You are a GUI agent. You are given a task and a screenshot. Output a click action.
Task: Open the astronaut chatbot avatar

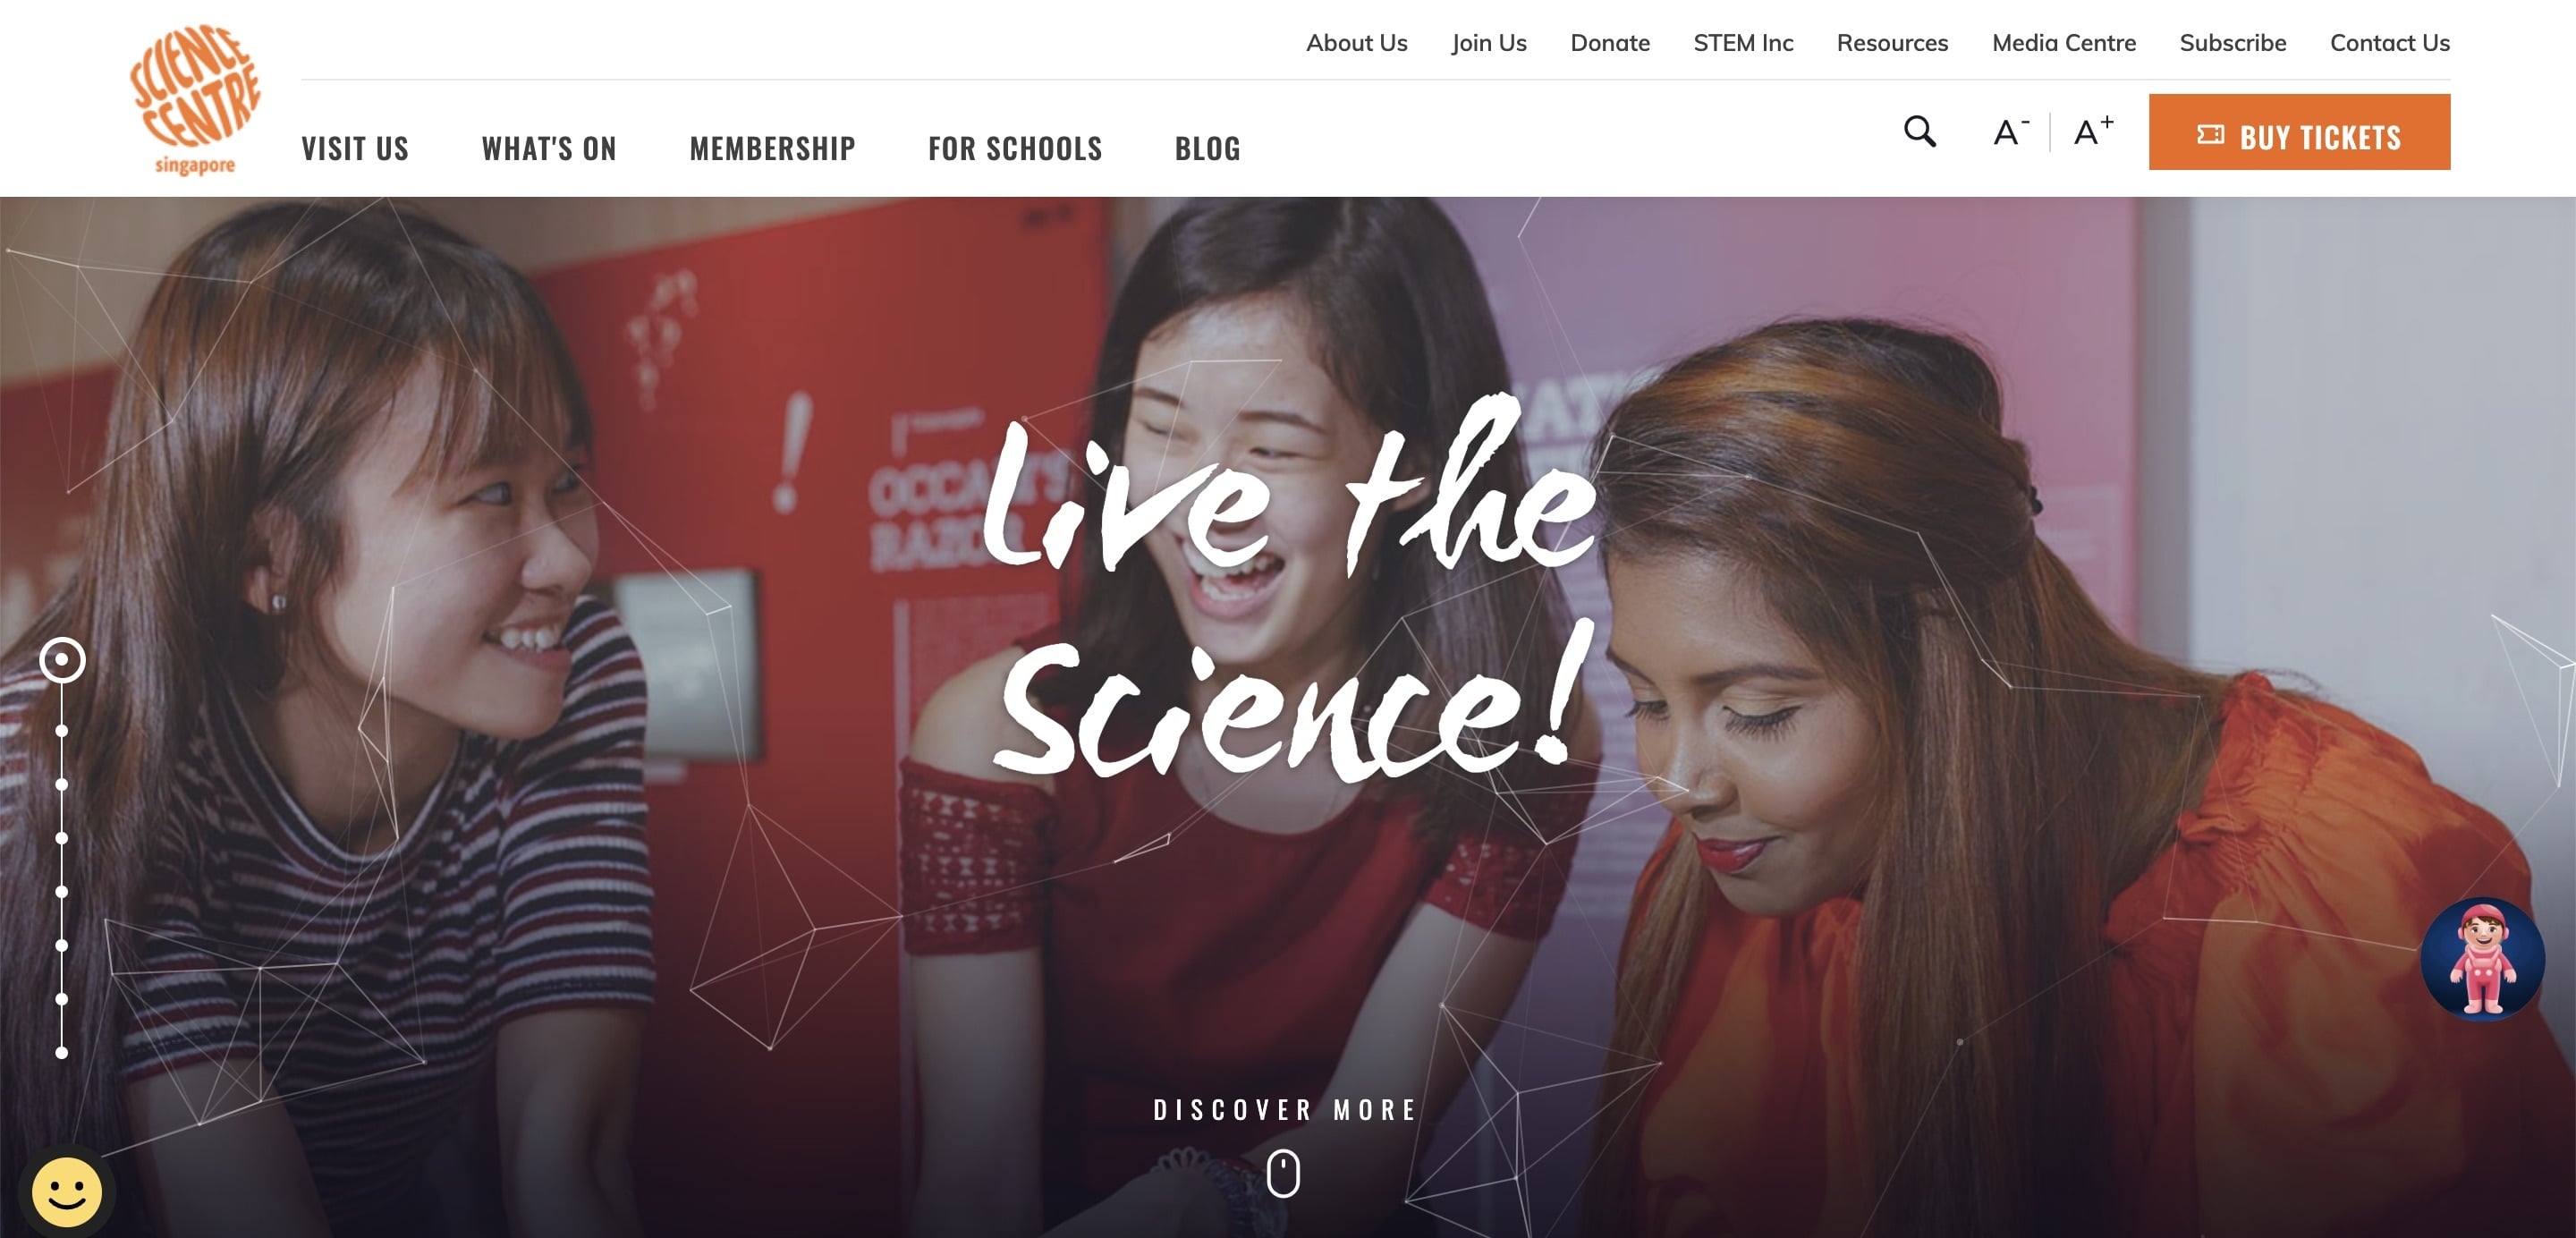[2482, 959]
